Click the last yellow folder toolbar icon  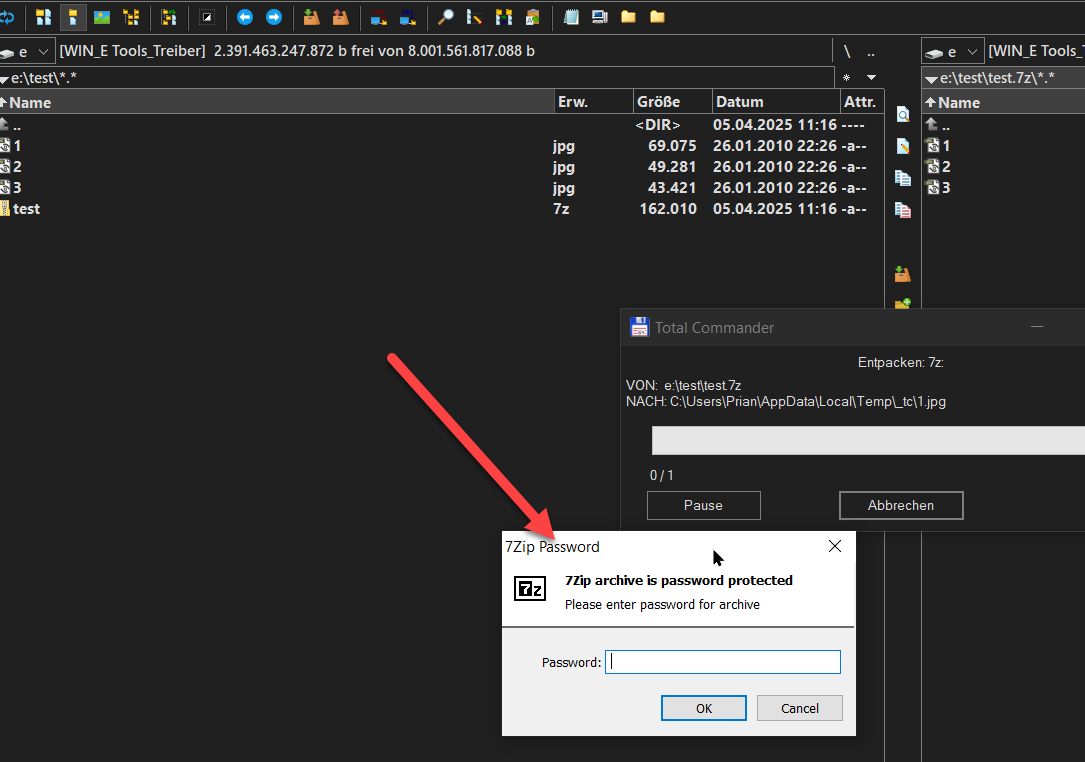tap(657, 17)
